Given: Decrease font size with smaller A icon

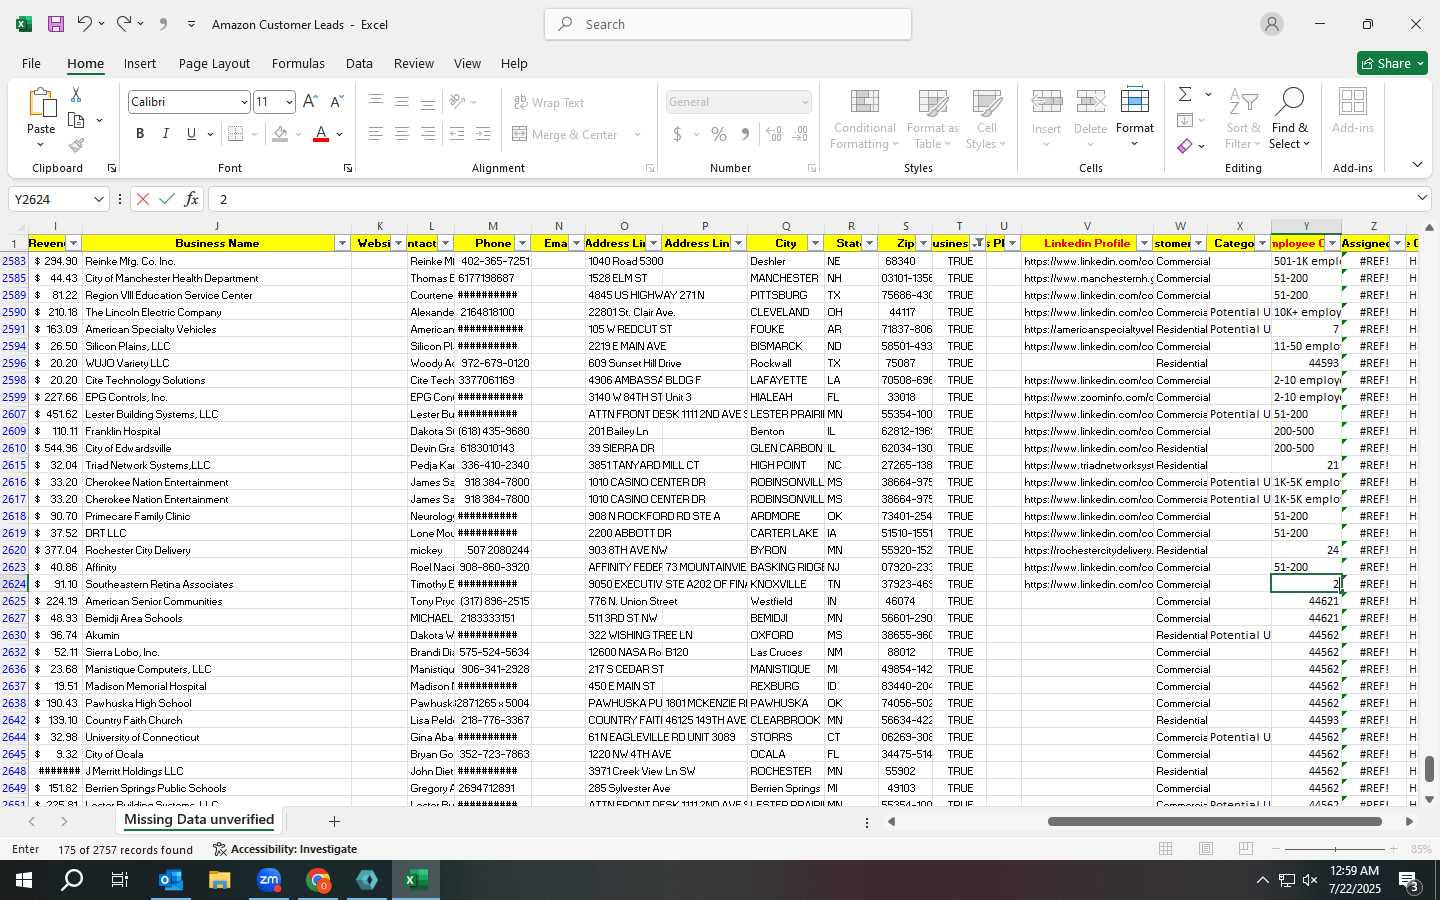Looking at the screenshot, I should coord(337,102).
